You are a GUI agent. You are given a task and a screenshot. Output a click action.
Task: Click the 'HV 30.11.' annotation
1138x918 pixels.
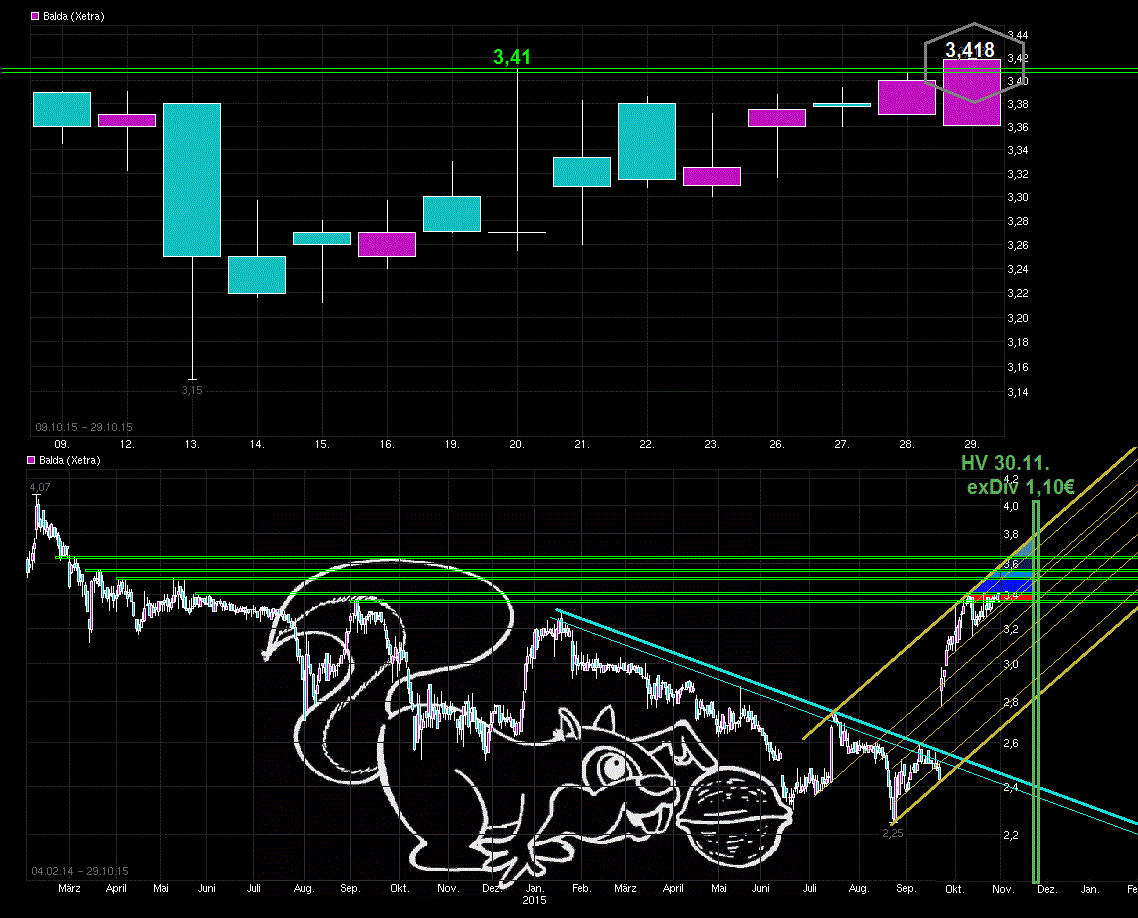[x=1005, y=463]
